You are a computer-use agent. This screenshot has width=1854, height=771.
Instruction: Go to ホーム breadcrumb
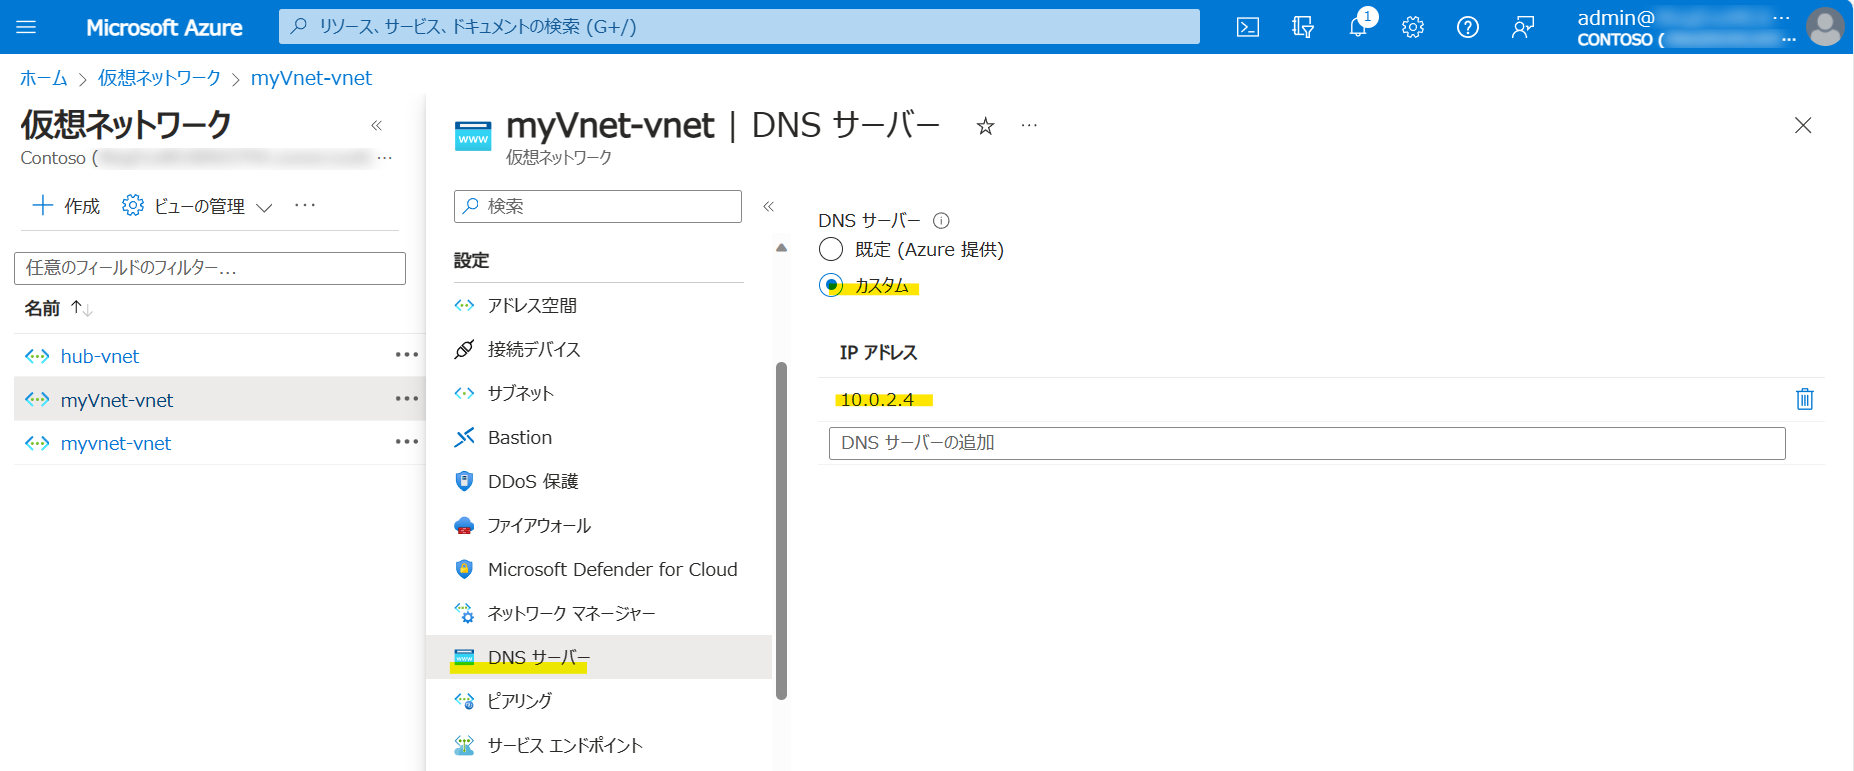(x=44, y=78)
